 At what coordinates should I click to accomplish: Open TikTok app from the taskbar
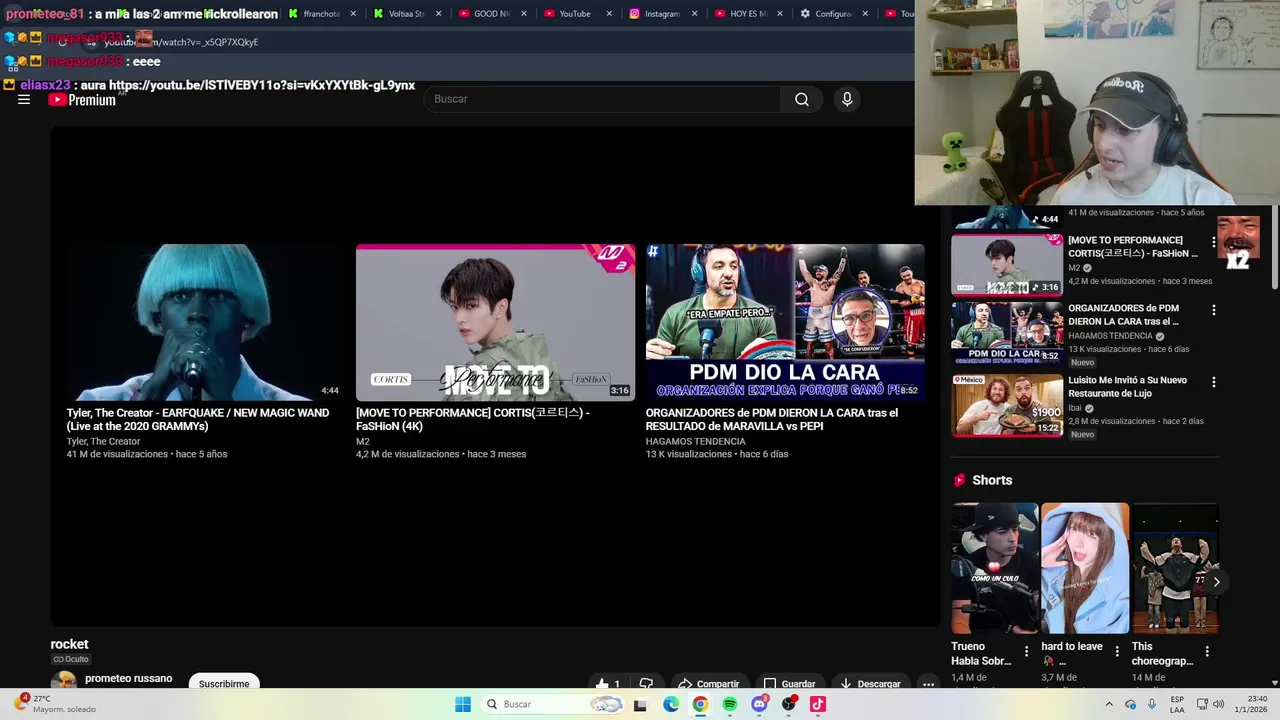818,704
